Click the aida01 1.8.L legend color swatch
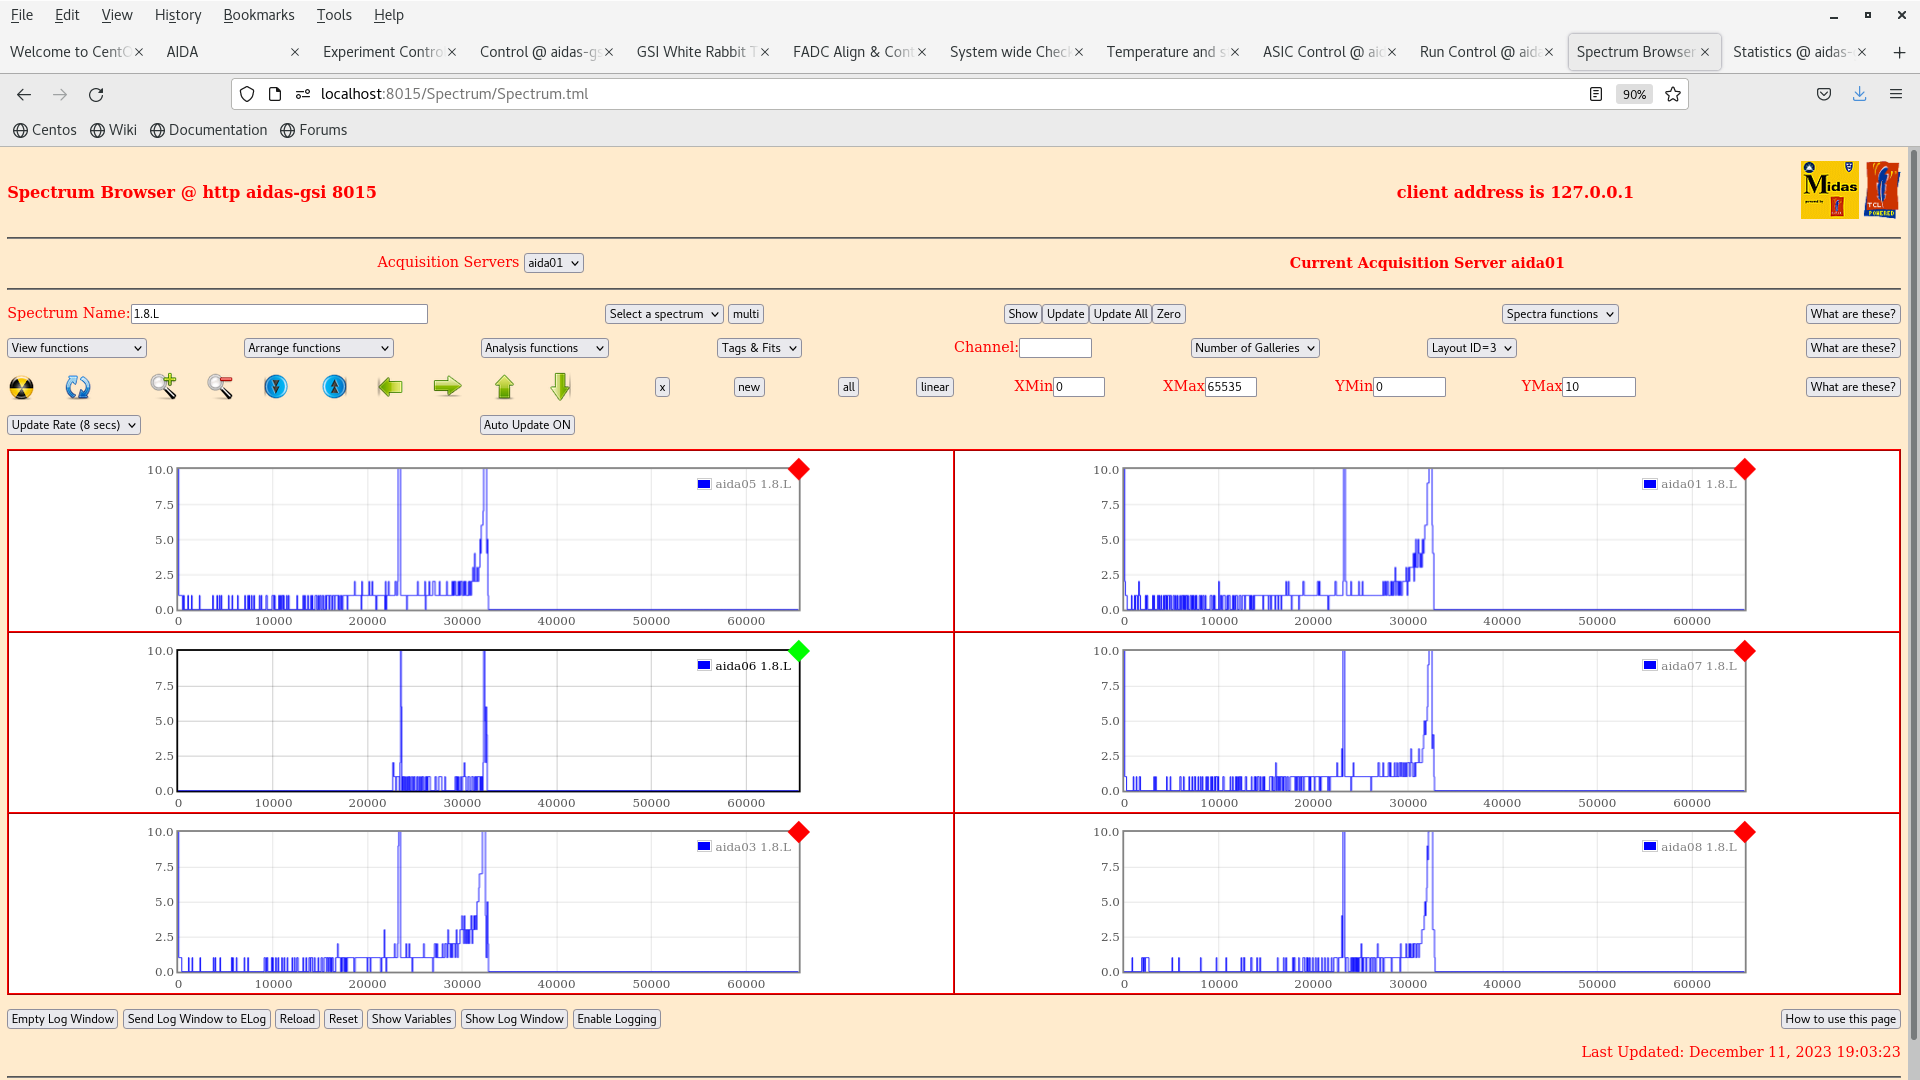The width and height of the screenshot is (1920, 1080). tap(1650, 484)
